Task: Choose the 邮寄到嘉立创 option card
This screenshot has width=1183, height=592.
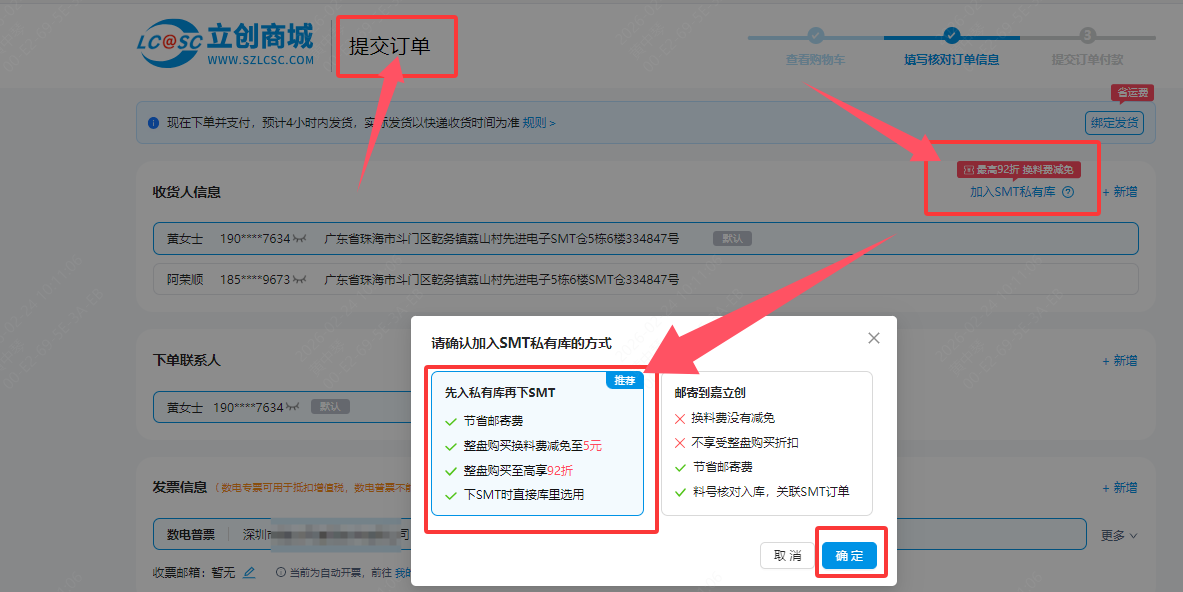Action: pyautogui.click(x=766, y=443)
